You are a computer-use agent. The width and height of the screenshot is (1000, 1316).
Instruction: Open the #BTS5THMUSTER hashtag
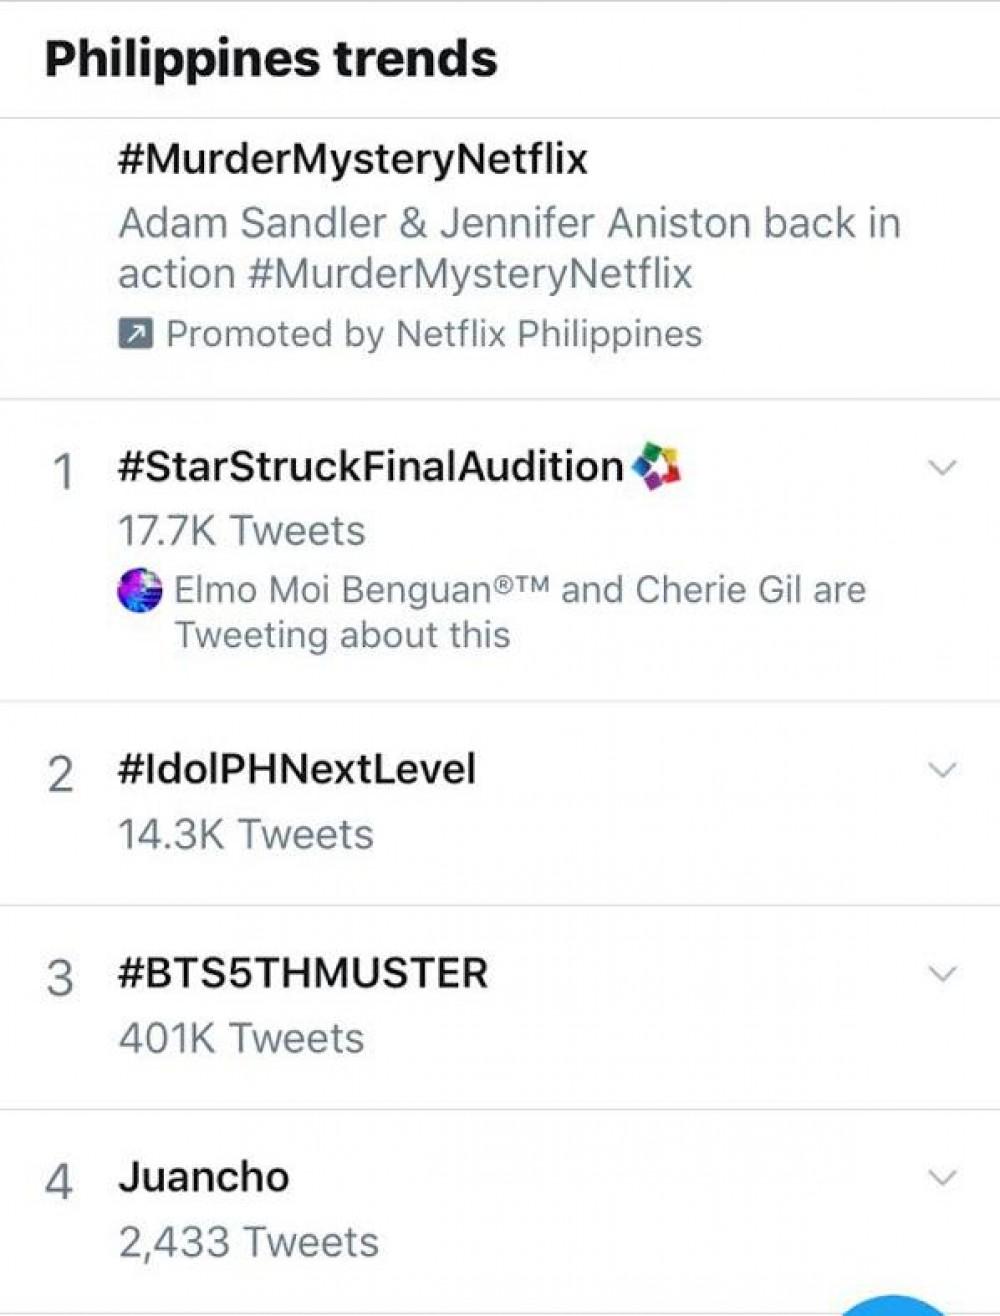(302, 974)
